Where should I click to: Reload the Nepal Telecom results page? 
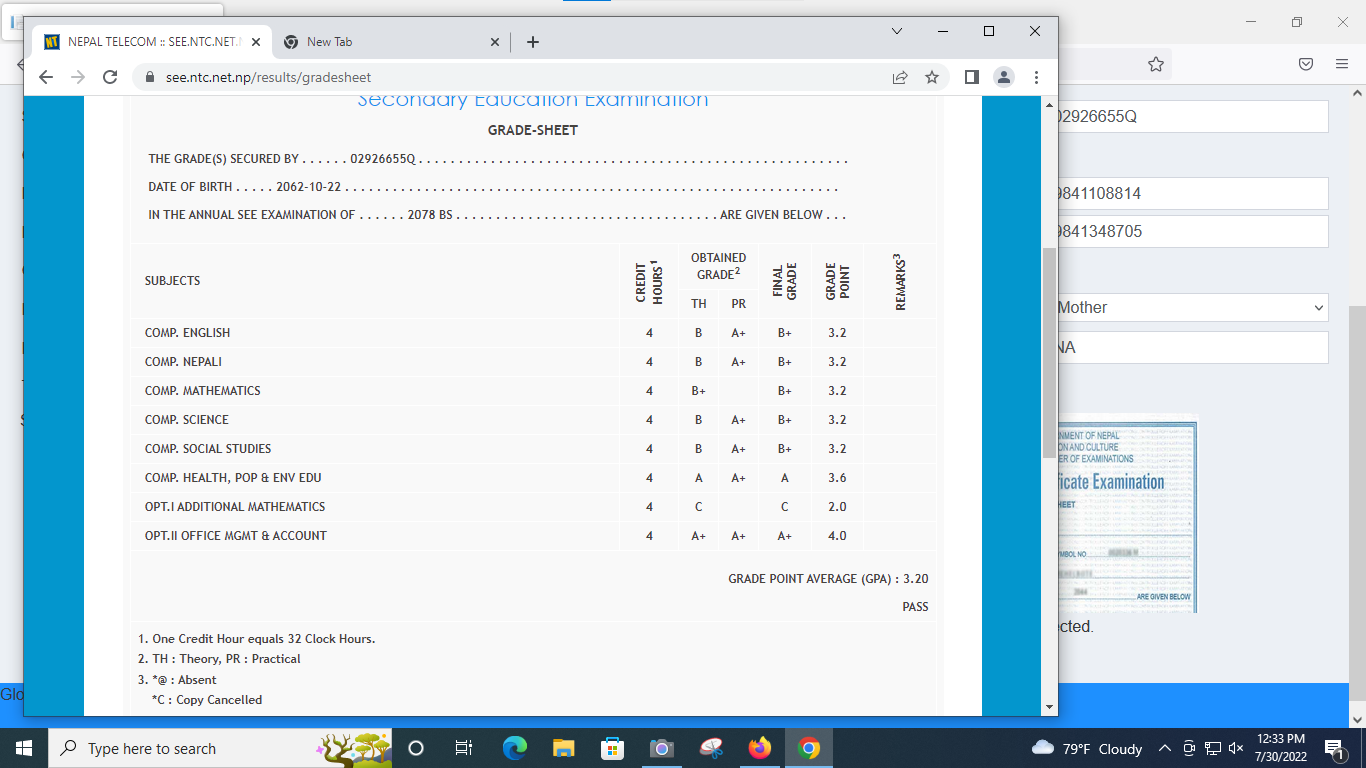click(111, 77)
